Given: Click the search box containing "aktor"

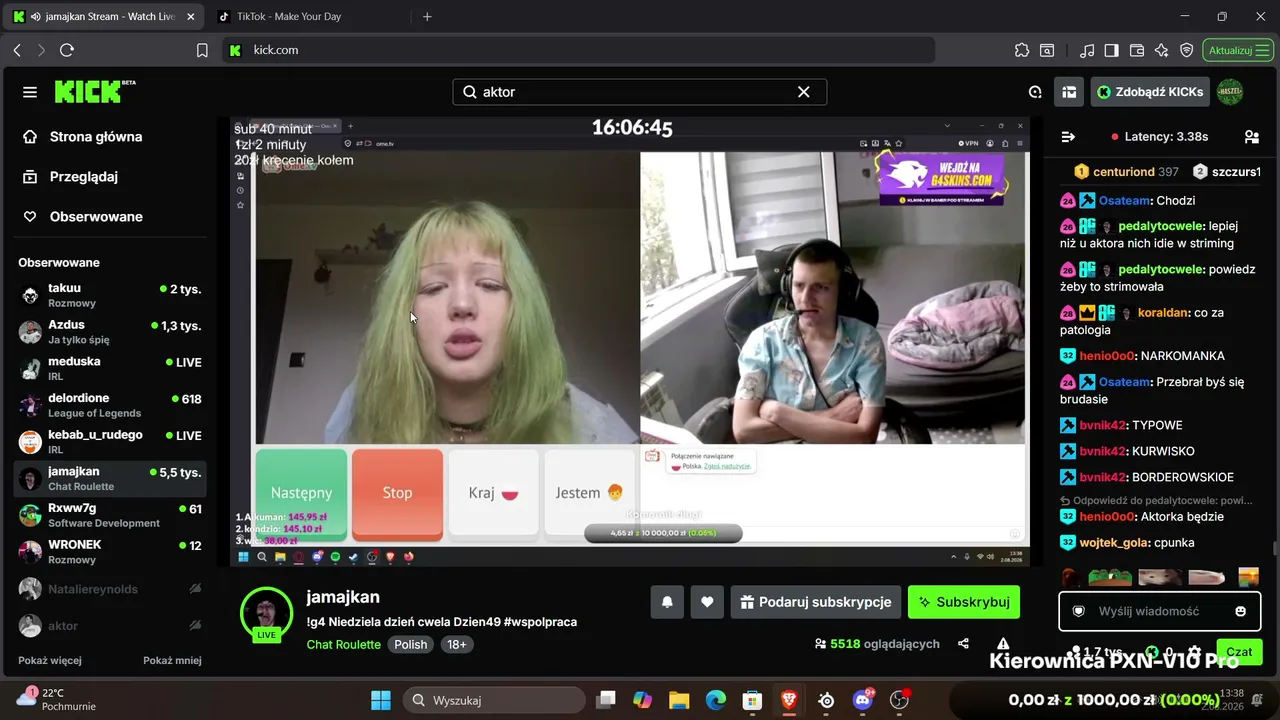Looking at the screenshot, I should (640, 92).
